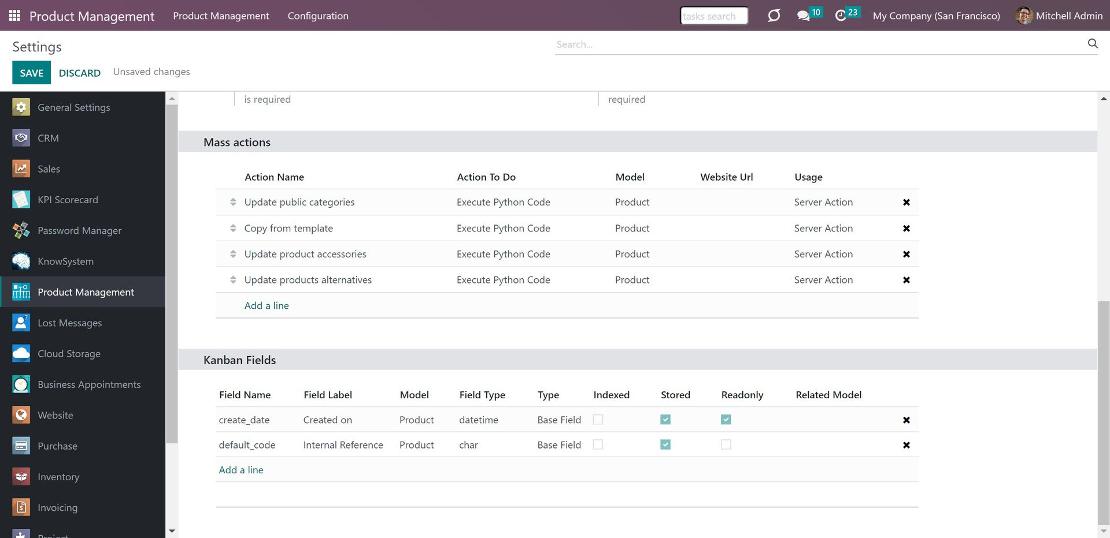Screen dimensions: 1110x538
Task: Open the Copy from template action
Action: (x=288, y=229)
